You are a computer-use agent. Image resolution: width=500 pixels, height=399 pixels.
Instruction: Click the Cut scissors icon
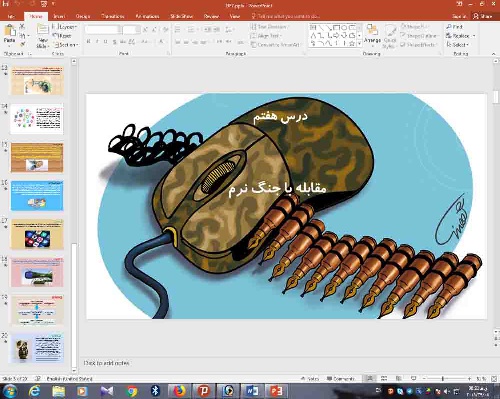23,26
